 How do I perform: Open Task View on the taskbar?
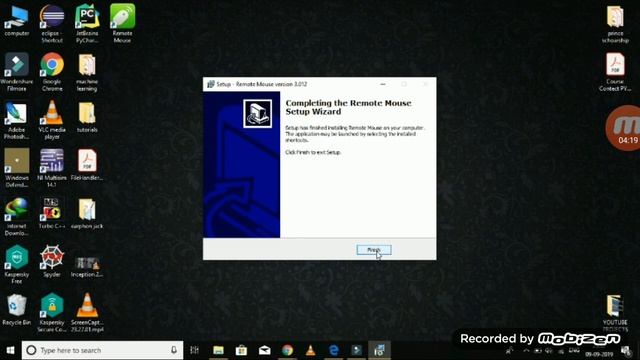[x=195, y=350]
